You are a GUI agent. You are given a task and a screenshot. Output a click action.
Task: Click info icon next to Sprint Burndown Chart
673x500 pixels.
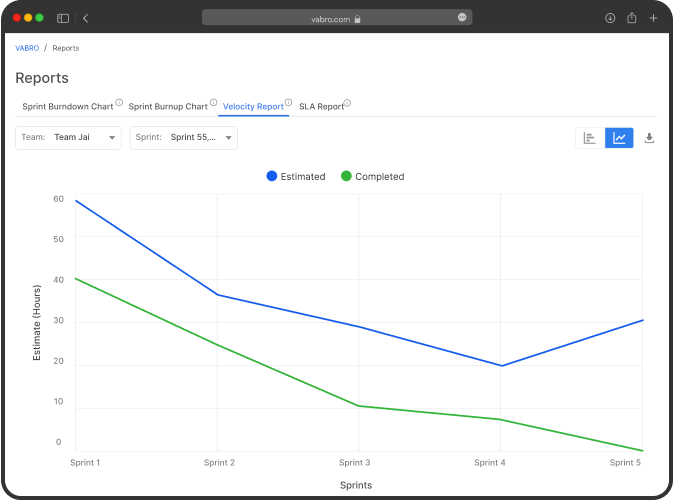[119, 102]
